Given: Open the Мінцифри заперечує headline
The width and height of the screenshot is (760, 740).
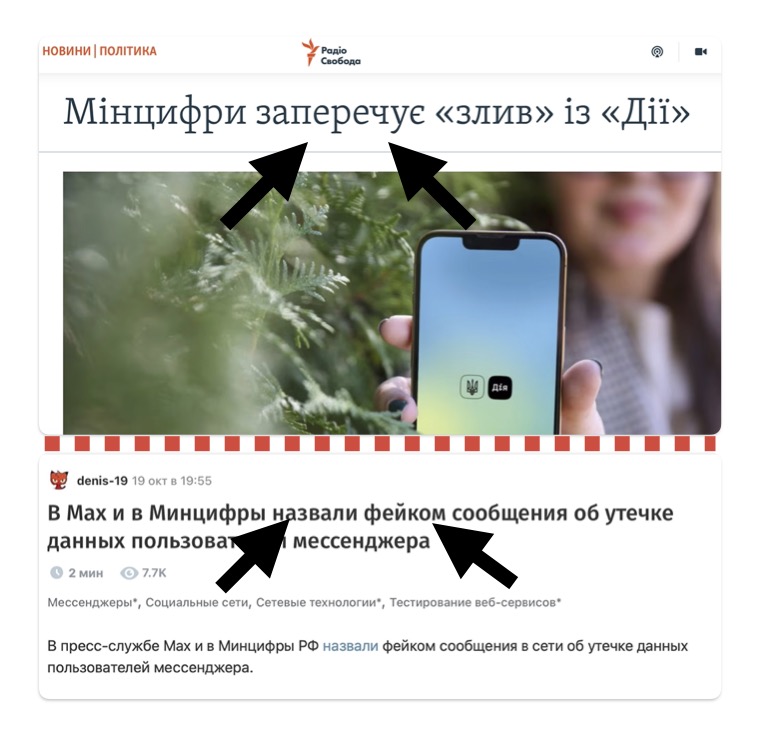Looking at the screenshot, I should tap(377, 113).
